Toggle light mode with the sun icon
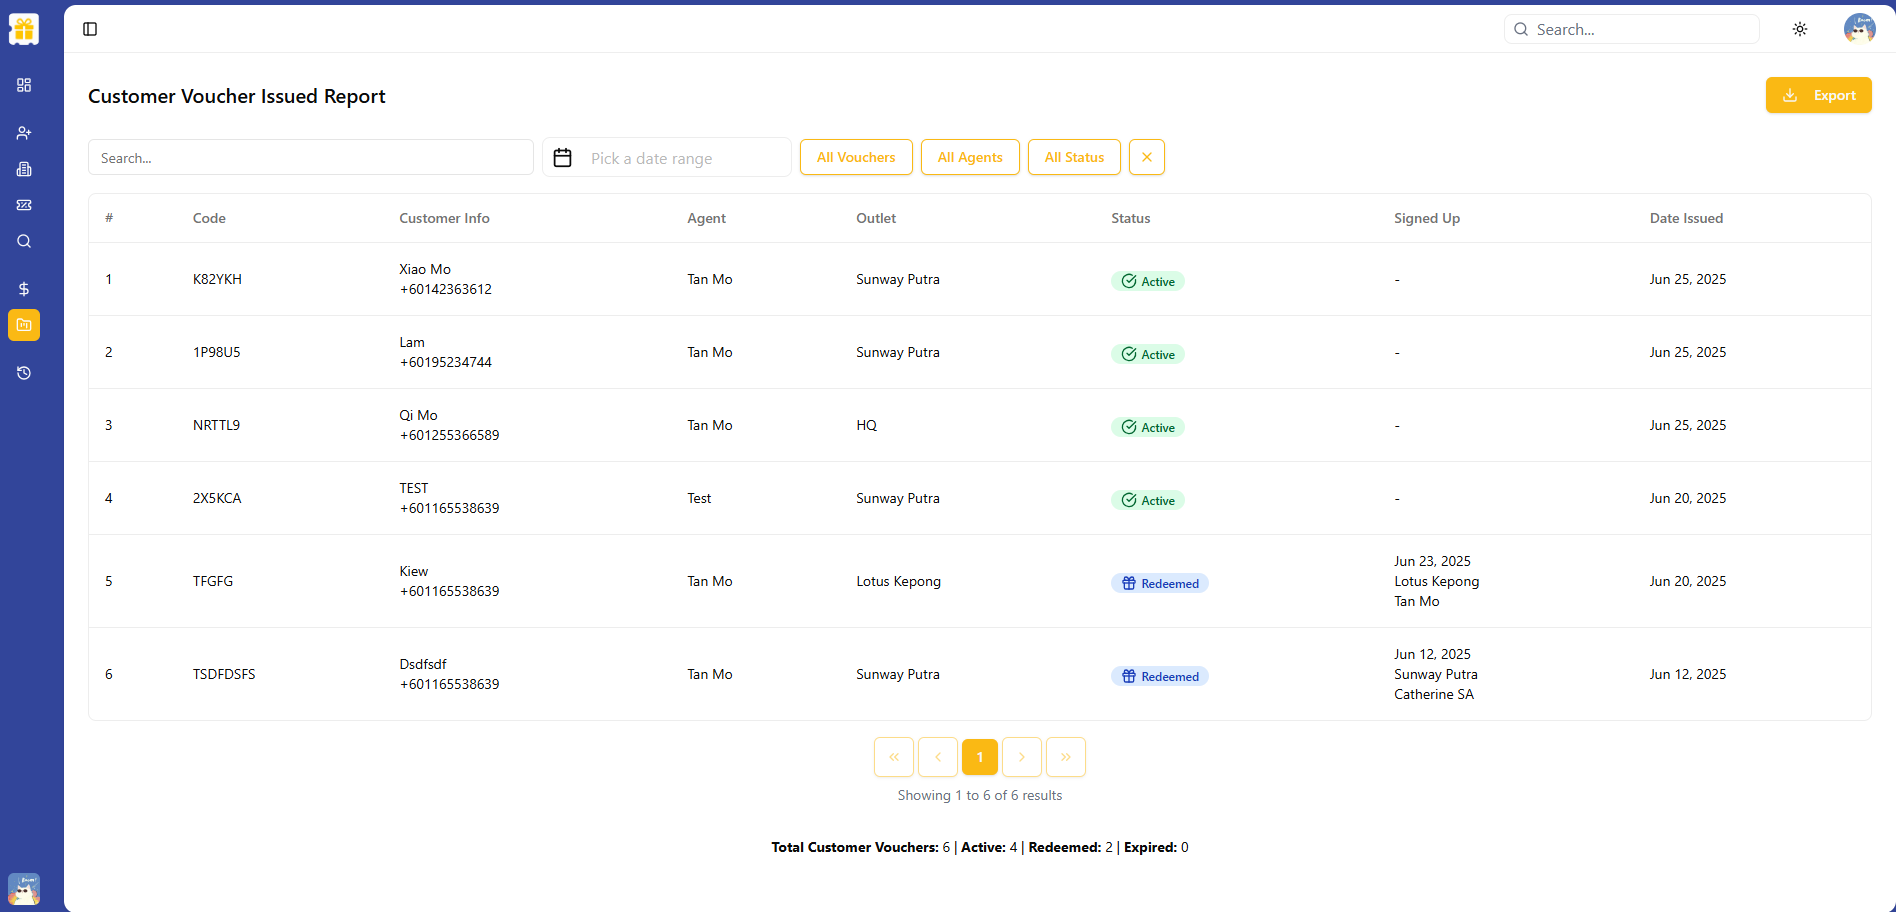Screen dimensions: 1896x912 point(1799,29)
